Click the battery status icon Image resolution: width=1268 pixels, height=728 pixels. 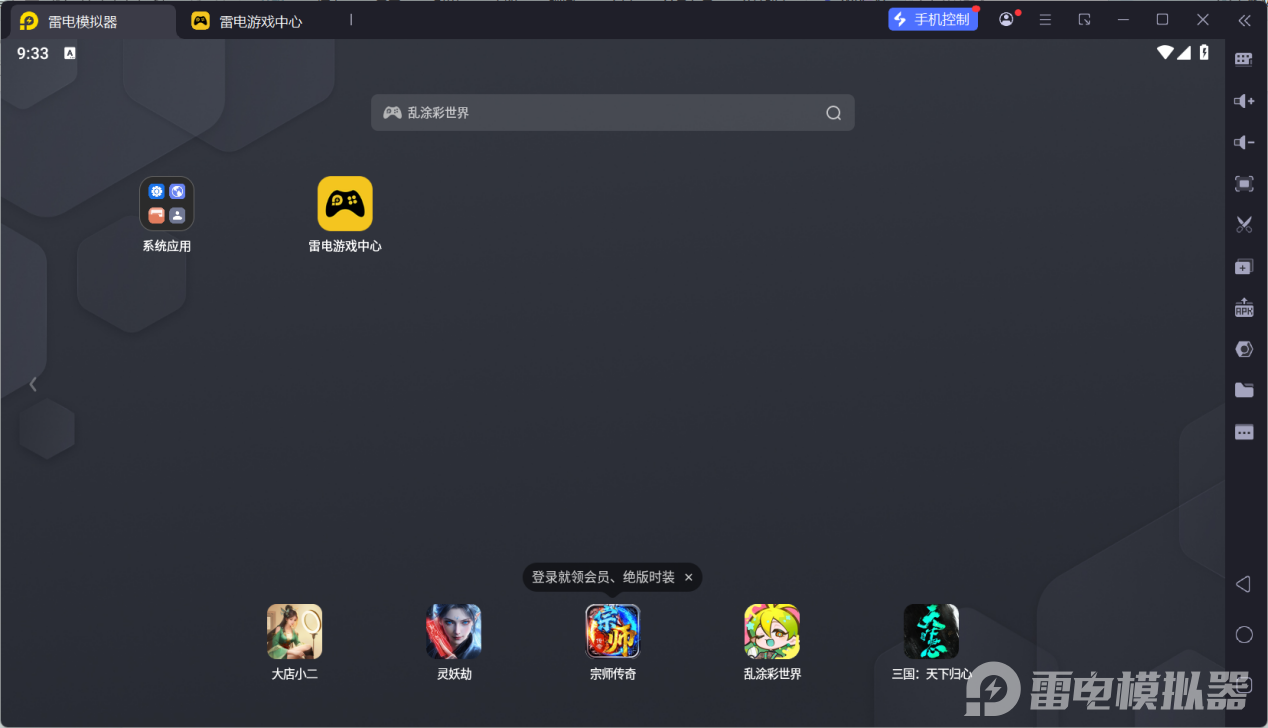click(x=1204, y=52)
